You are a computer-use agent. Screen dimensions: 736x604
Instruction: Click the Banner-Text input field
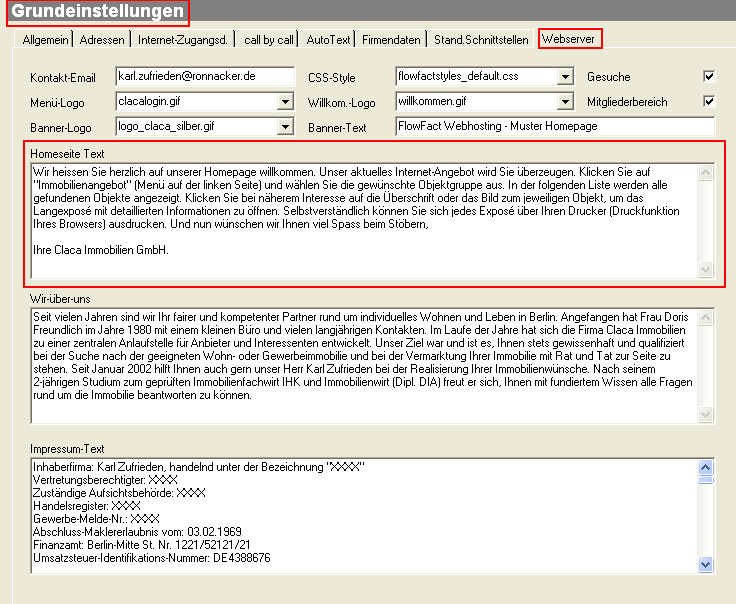pyautogui.click(x=555, y=126)
